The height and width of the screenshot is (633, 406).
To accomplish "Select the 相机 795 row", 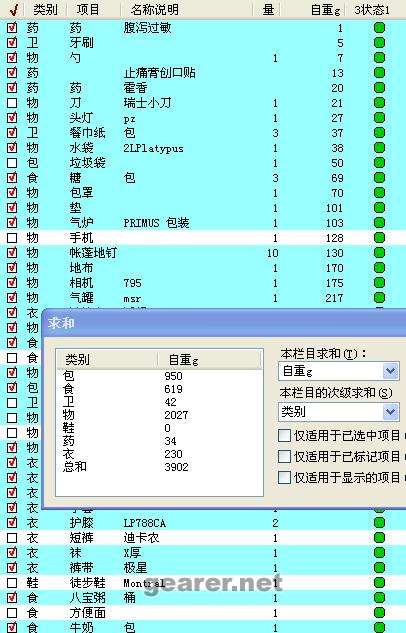I will click(x=203, y=283).
